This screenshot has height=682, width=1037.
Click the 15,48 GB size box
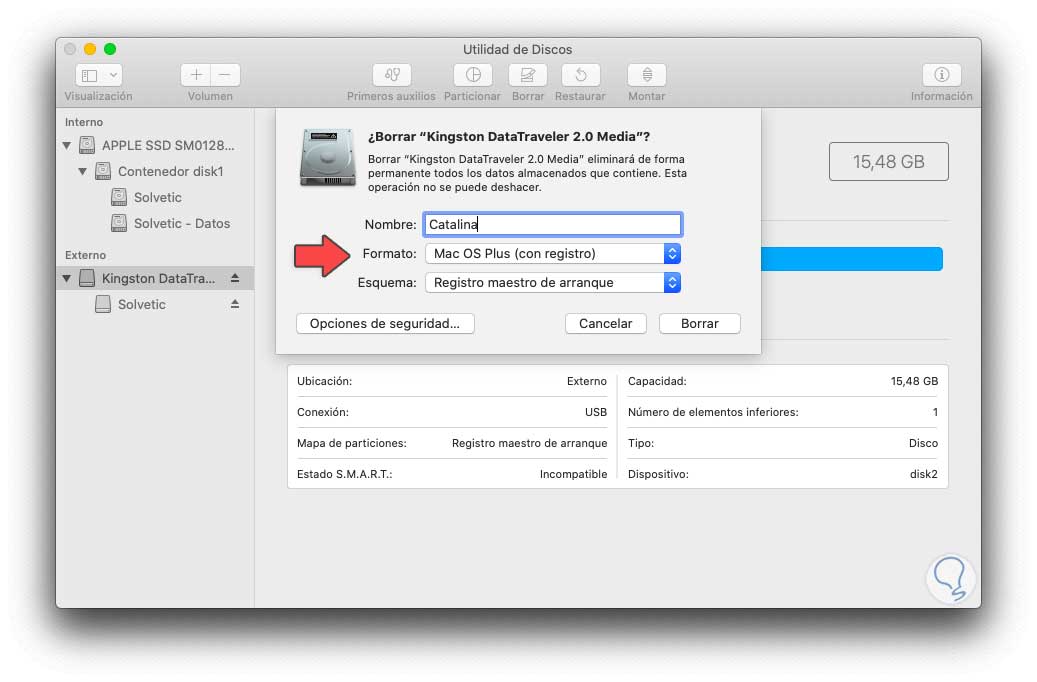888,161
